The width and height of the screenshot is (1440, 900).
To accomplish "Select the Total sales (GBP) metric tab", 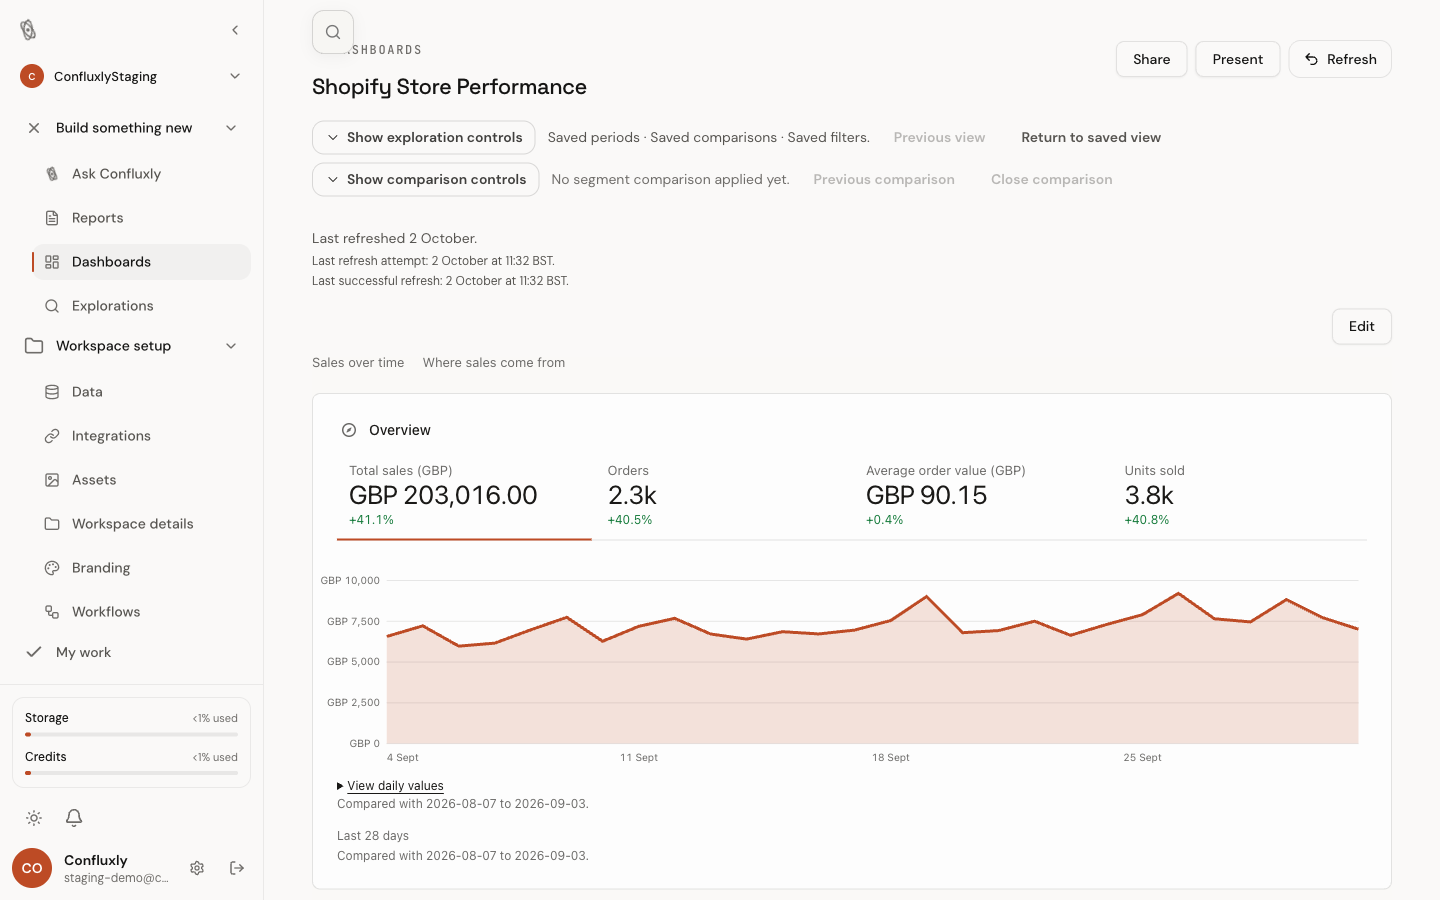I will (x=464, y=496).
